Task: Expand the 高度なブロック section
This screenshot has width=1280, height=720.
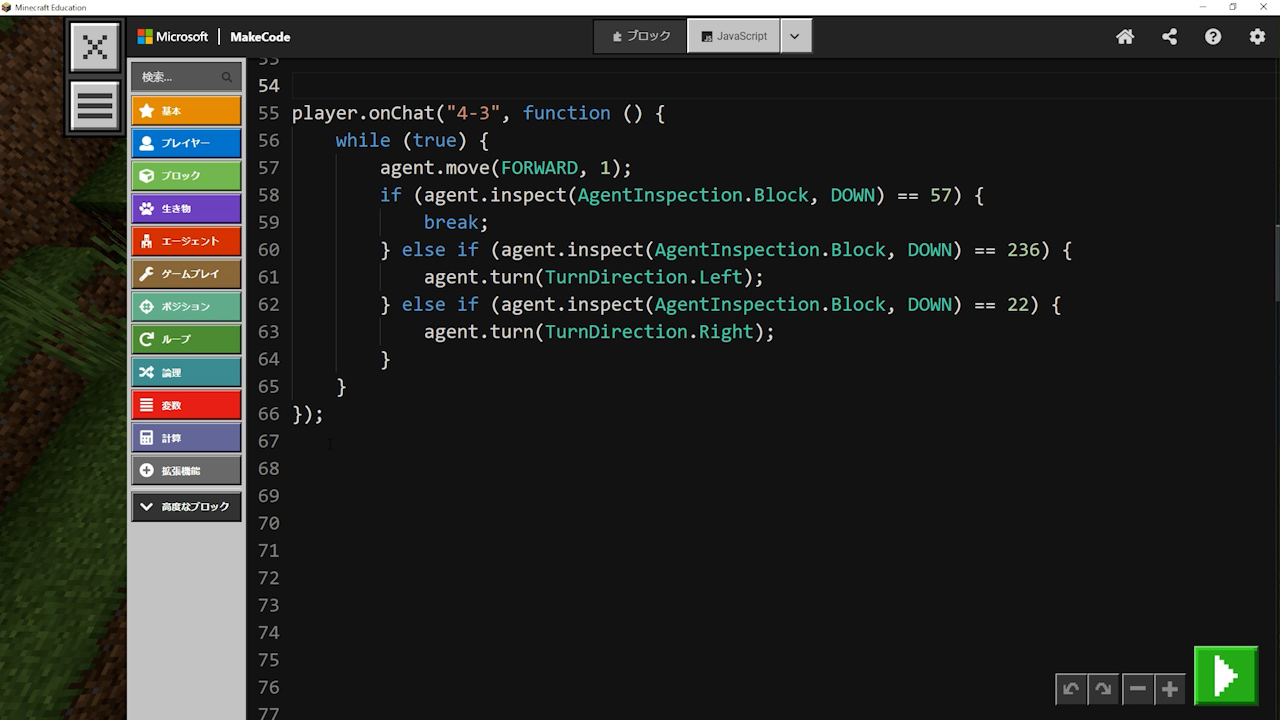Action: tap(186, 507)
